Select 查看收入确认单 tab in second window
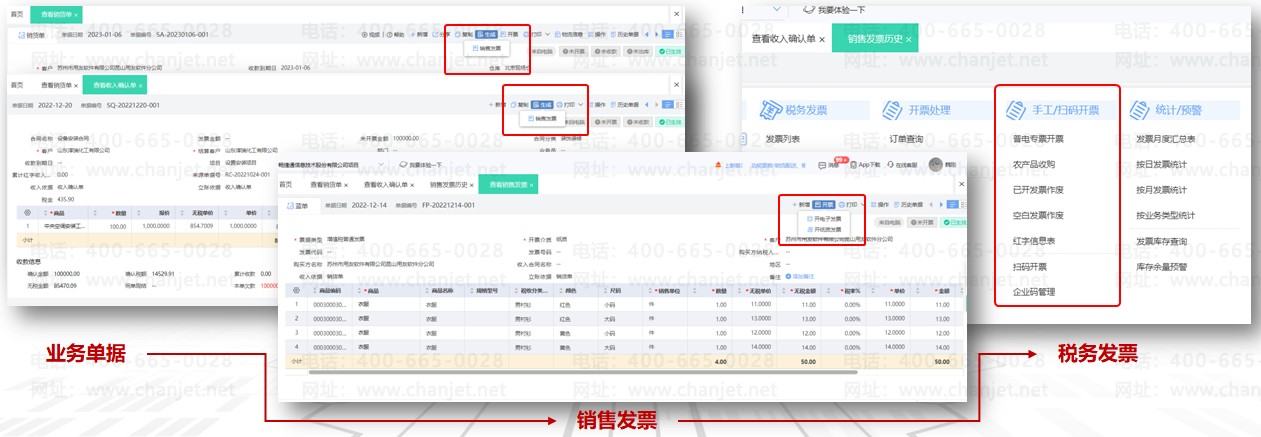This screenshot has width=1261, height=437. coord(115,86)
